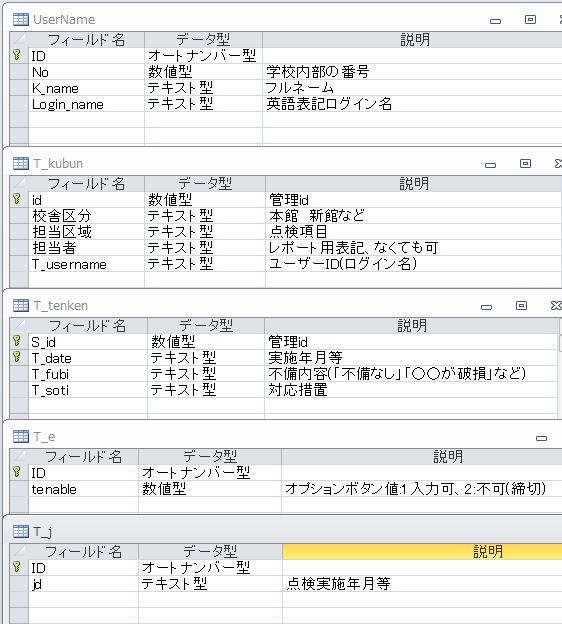Click フィールド名 header in UserName table
This screenshot has height=624, width=562.
coord(86,40)
